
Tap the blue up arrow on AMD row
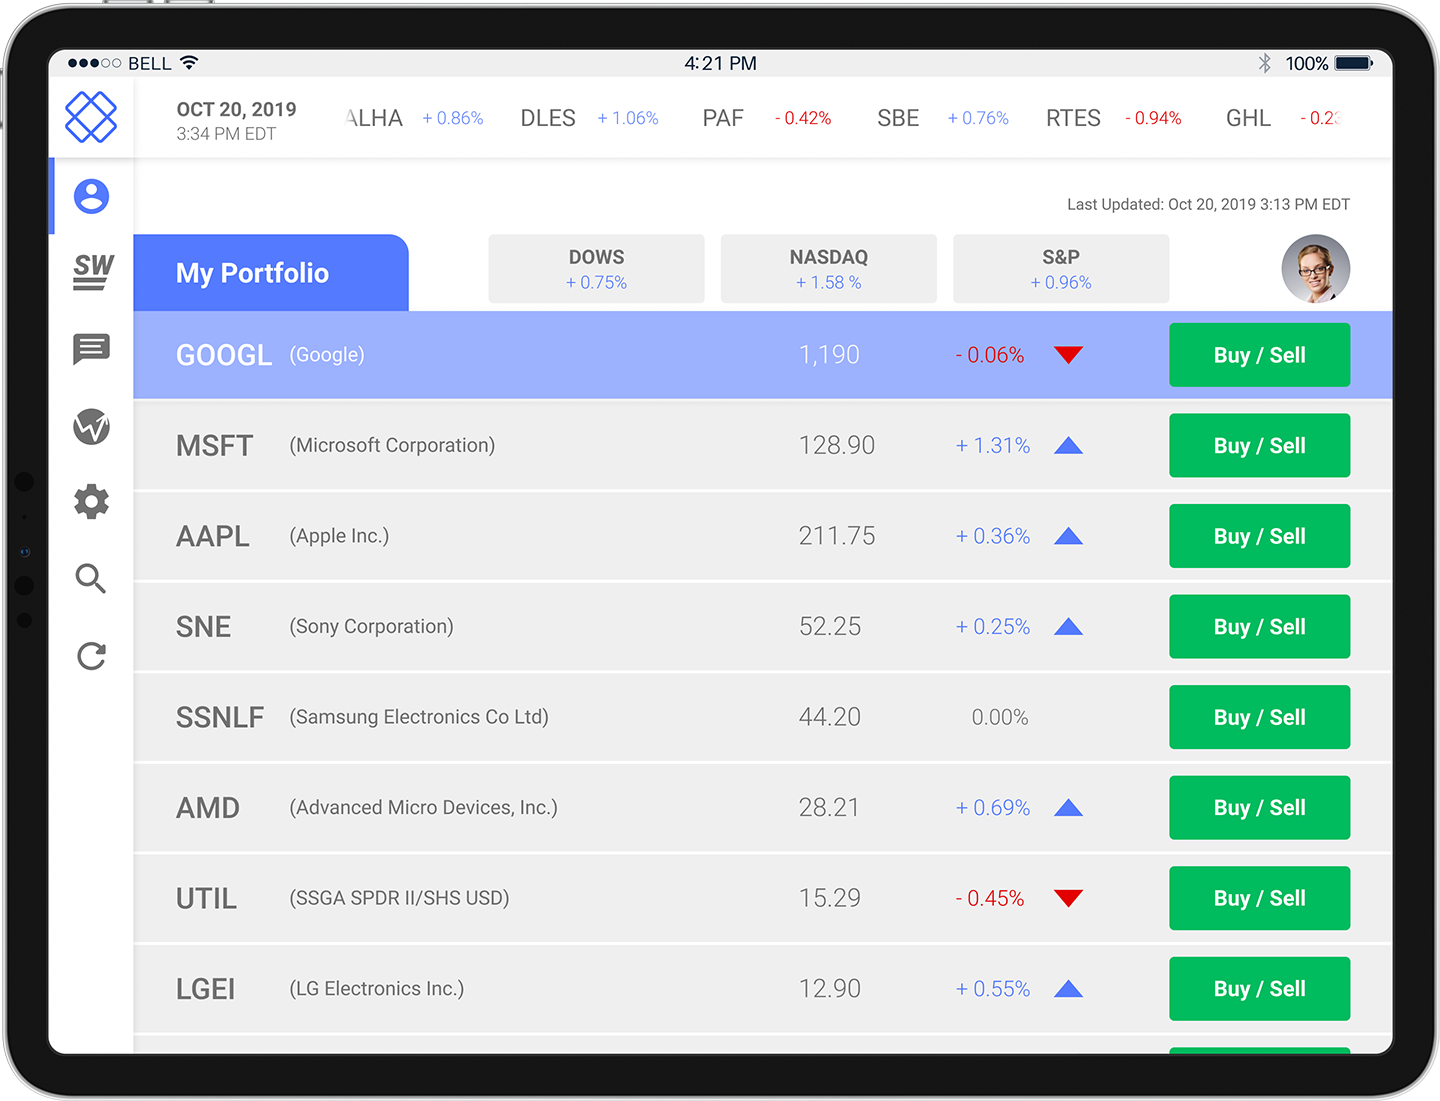pyautogui.click(x=1068, y=807)
